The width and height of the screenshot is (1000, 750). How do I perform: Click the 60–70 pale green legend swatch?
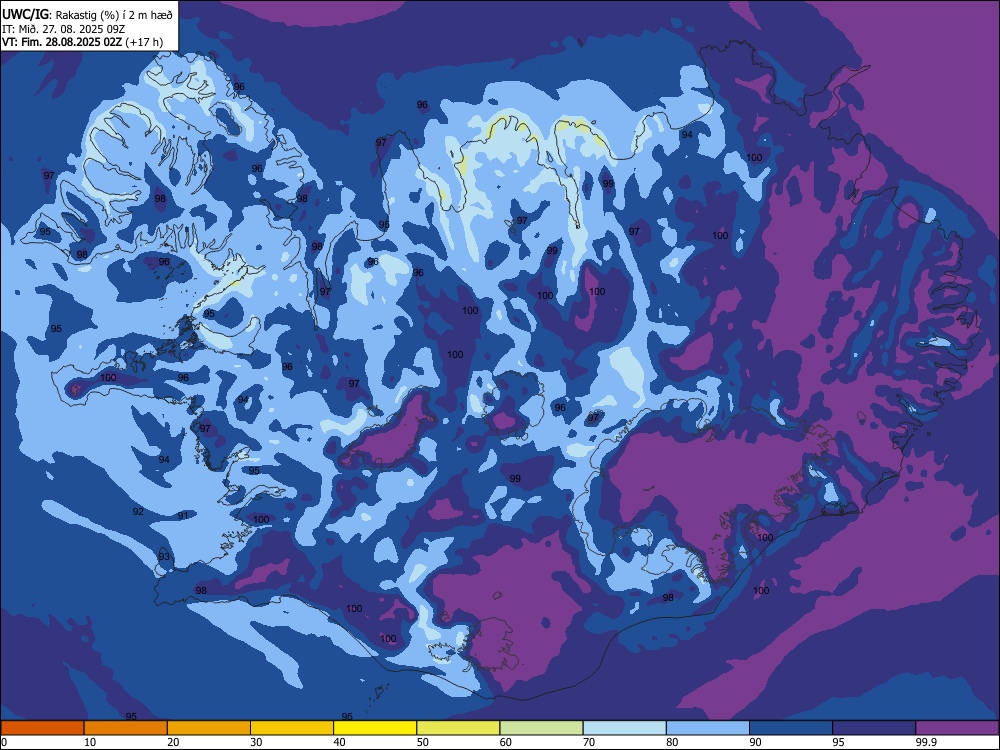(x=541, y=728)
